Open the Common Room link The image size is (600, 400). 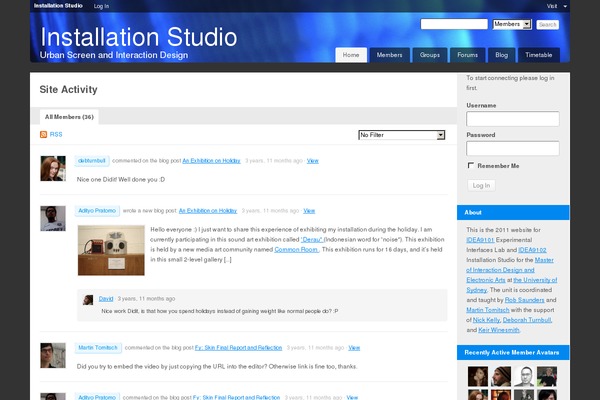pos(297,250)
